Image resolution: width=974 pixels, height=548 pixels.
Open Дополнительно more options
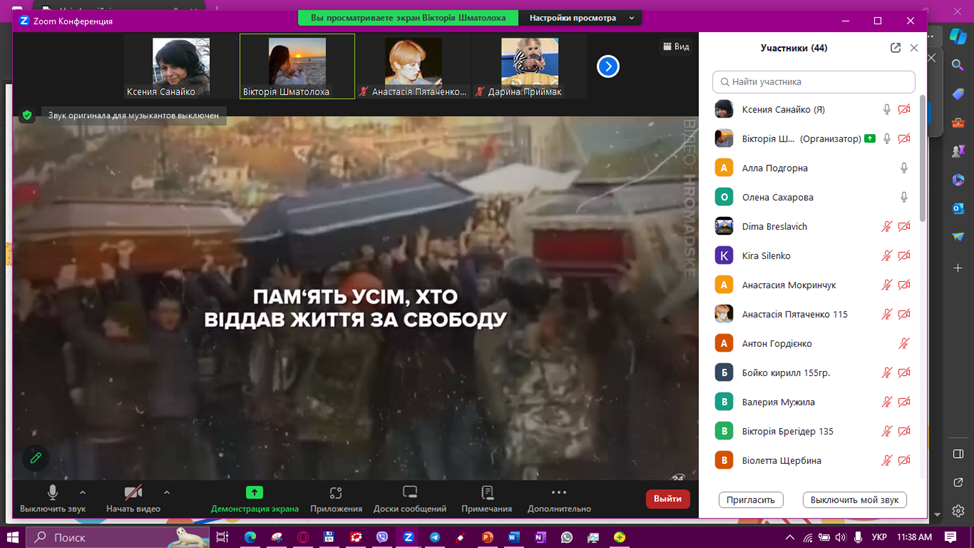click(x=558, y=499)
